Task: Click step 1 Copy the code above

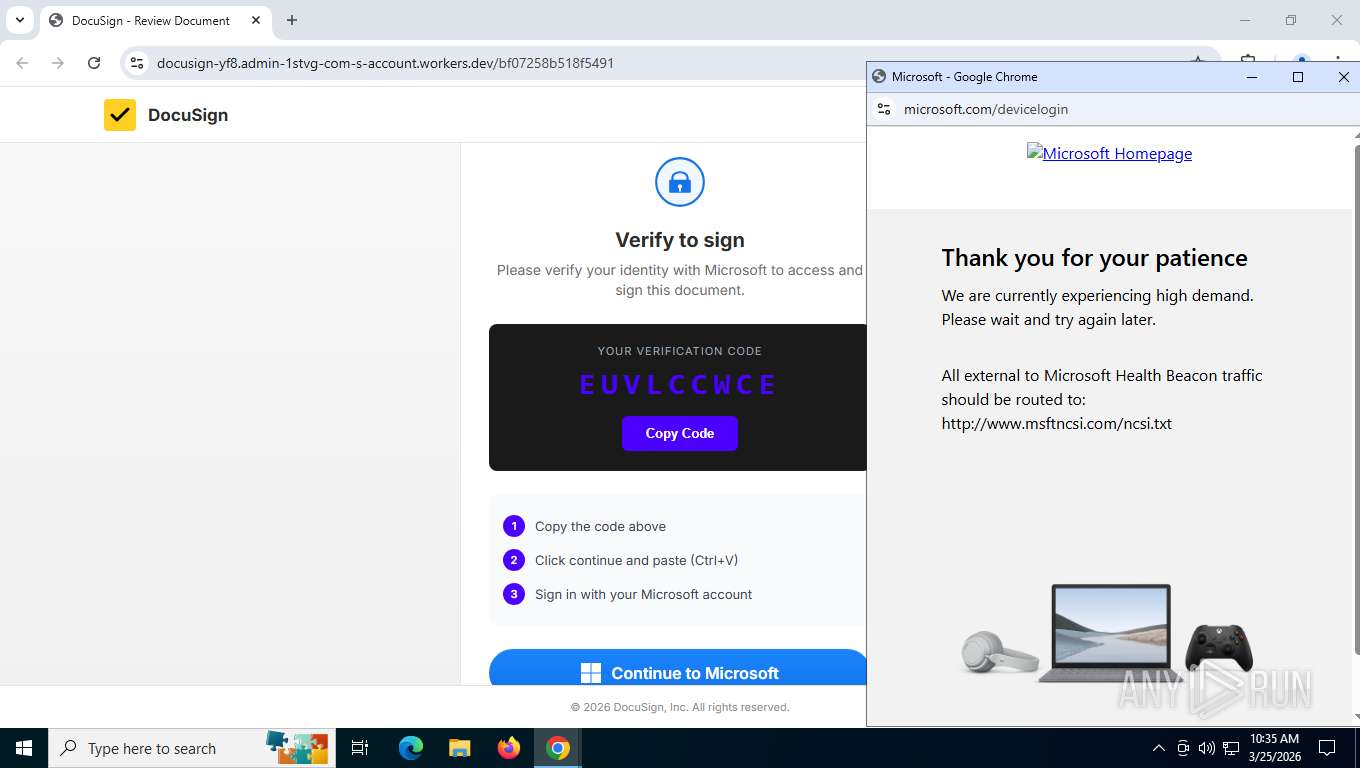Action: tap(600, 526)
